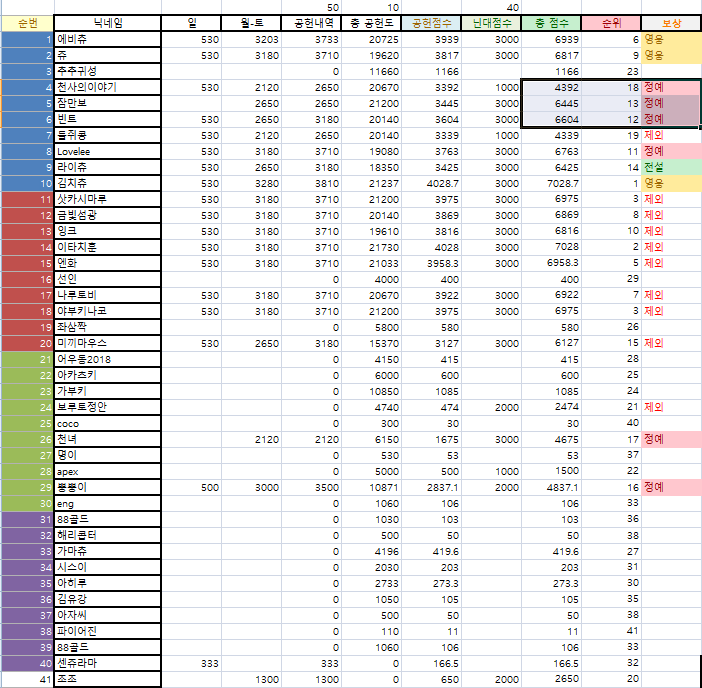Click the nickname cell apex

(107, 470)
